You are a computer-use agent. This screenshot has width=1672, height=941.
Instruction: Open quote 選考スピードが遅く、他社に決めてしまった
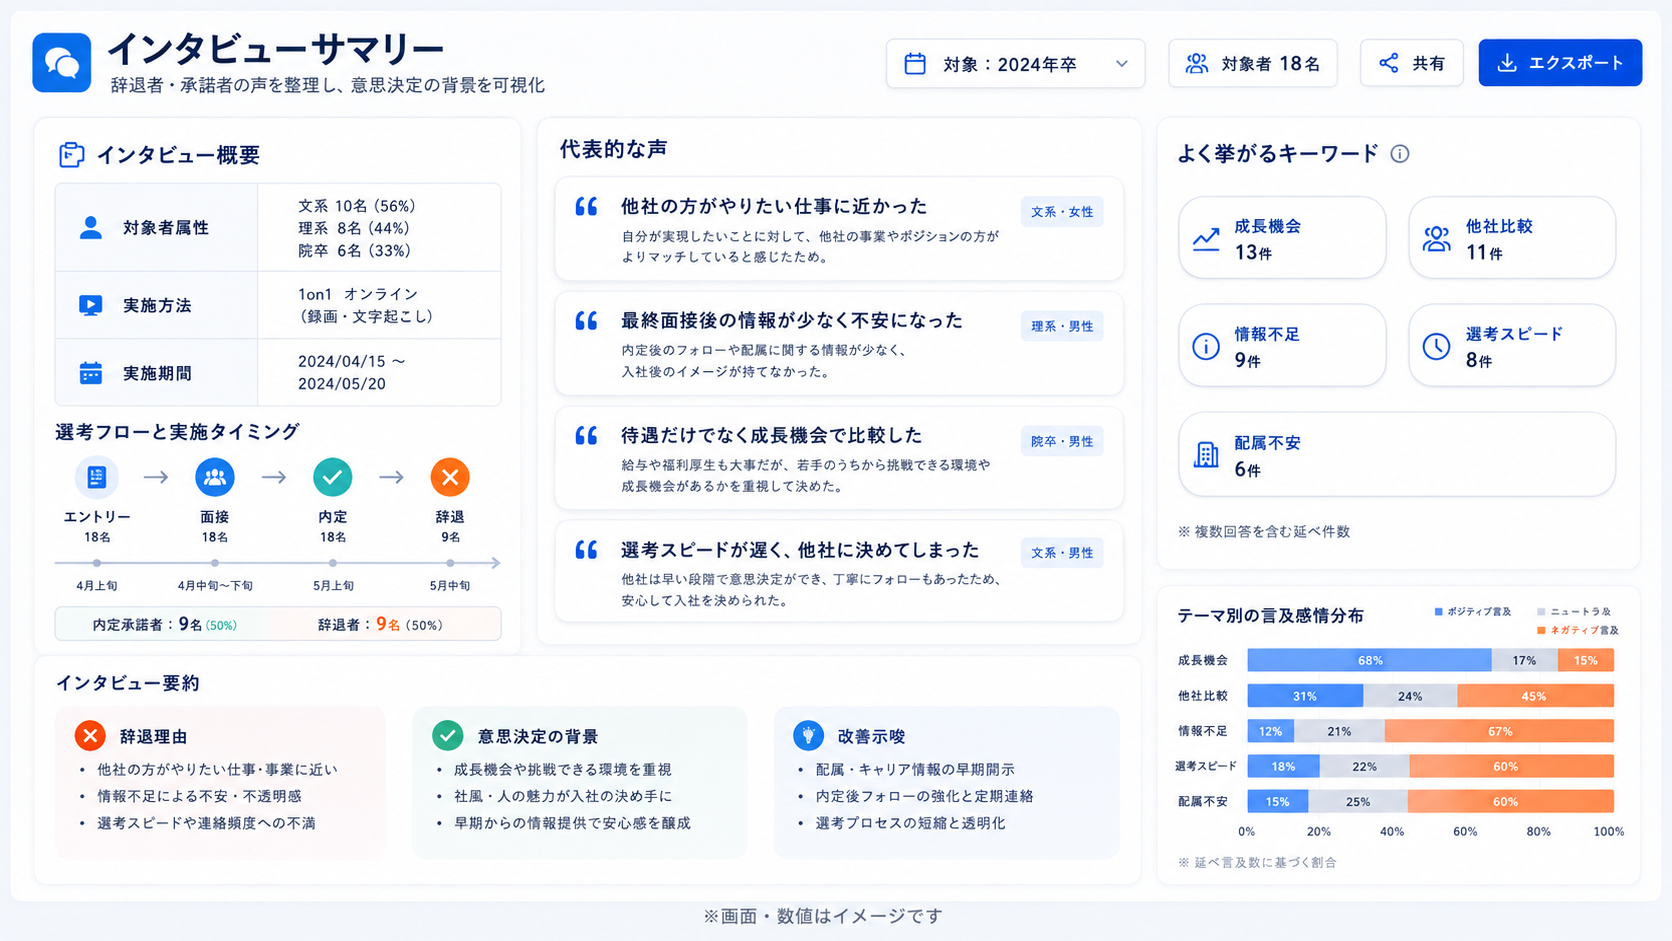click(x=839, y=571)
